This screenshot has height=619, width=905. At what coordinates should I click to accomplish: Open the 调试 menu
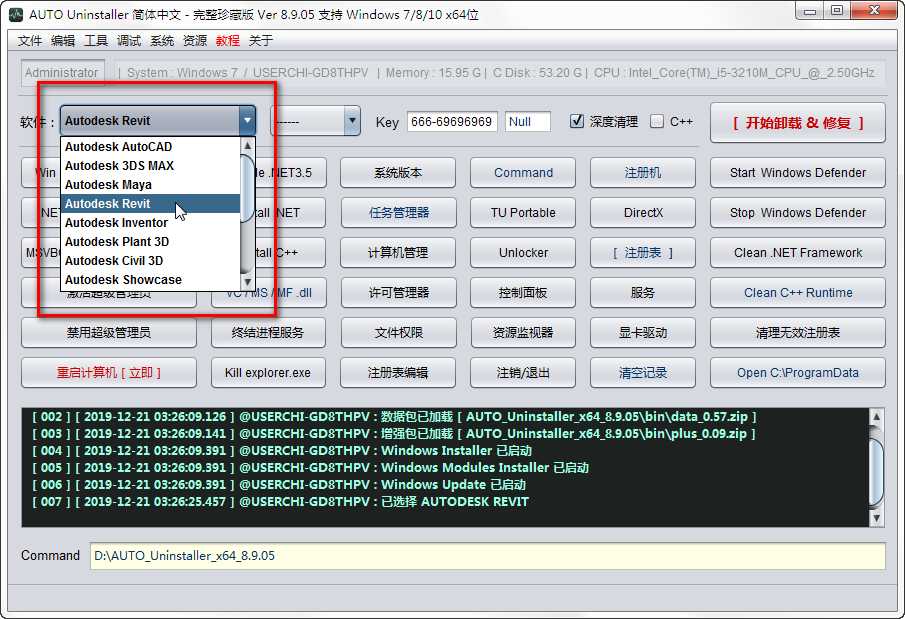(129, 40)
